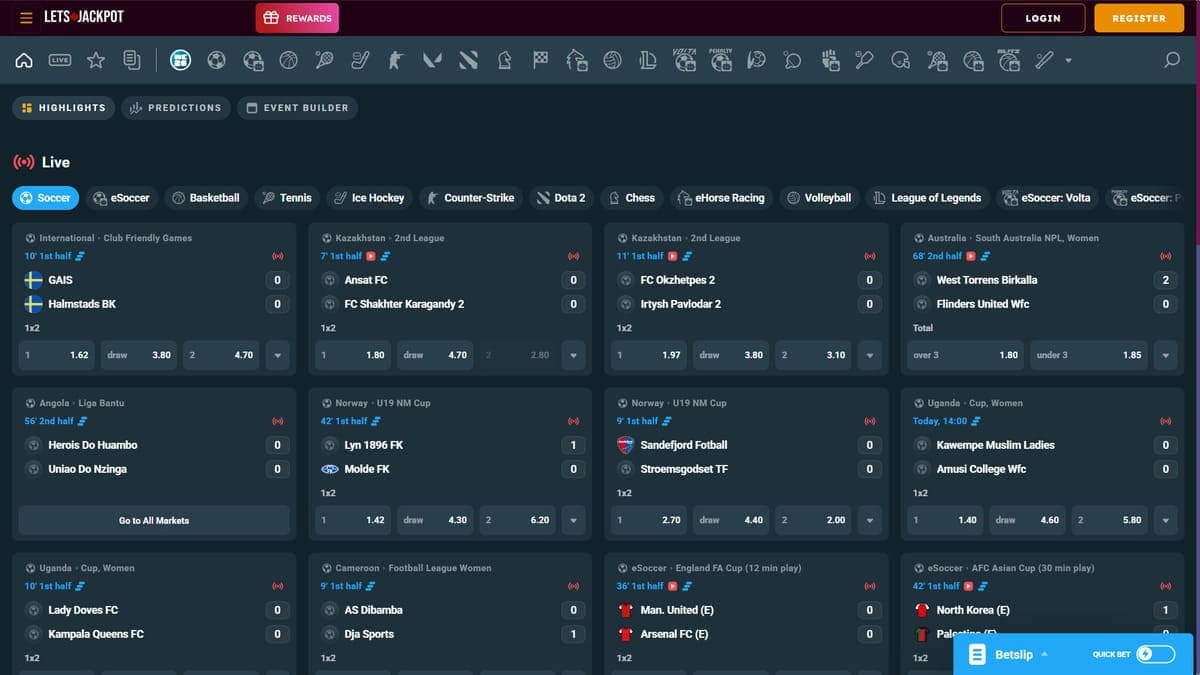Open the hamburger menu icon
The height and width of the screenshot is (675, 1200).
26,18
